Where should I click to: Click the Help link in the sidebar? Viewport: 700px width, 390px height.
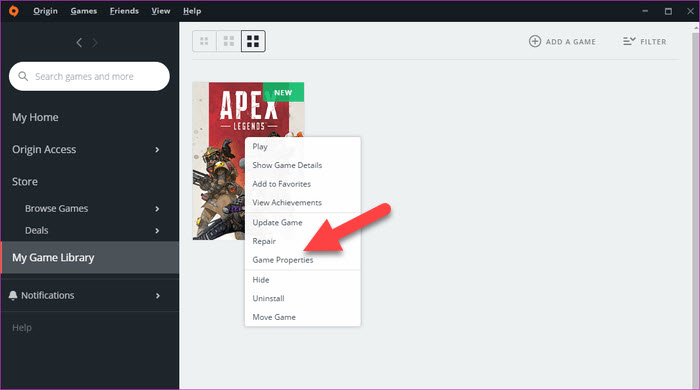pos(22,328)
